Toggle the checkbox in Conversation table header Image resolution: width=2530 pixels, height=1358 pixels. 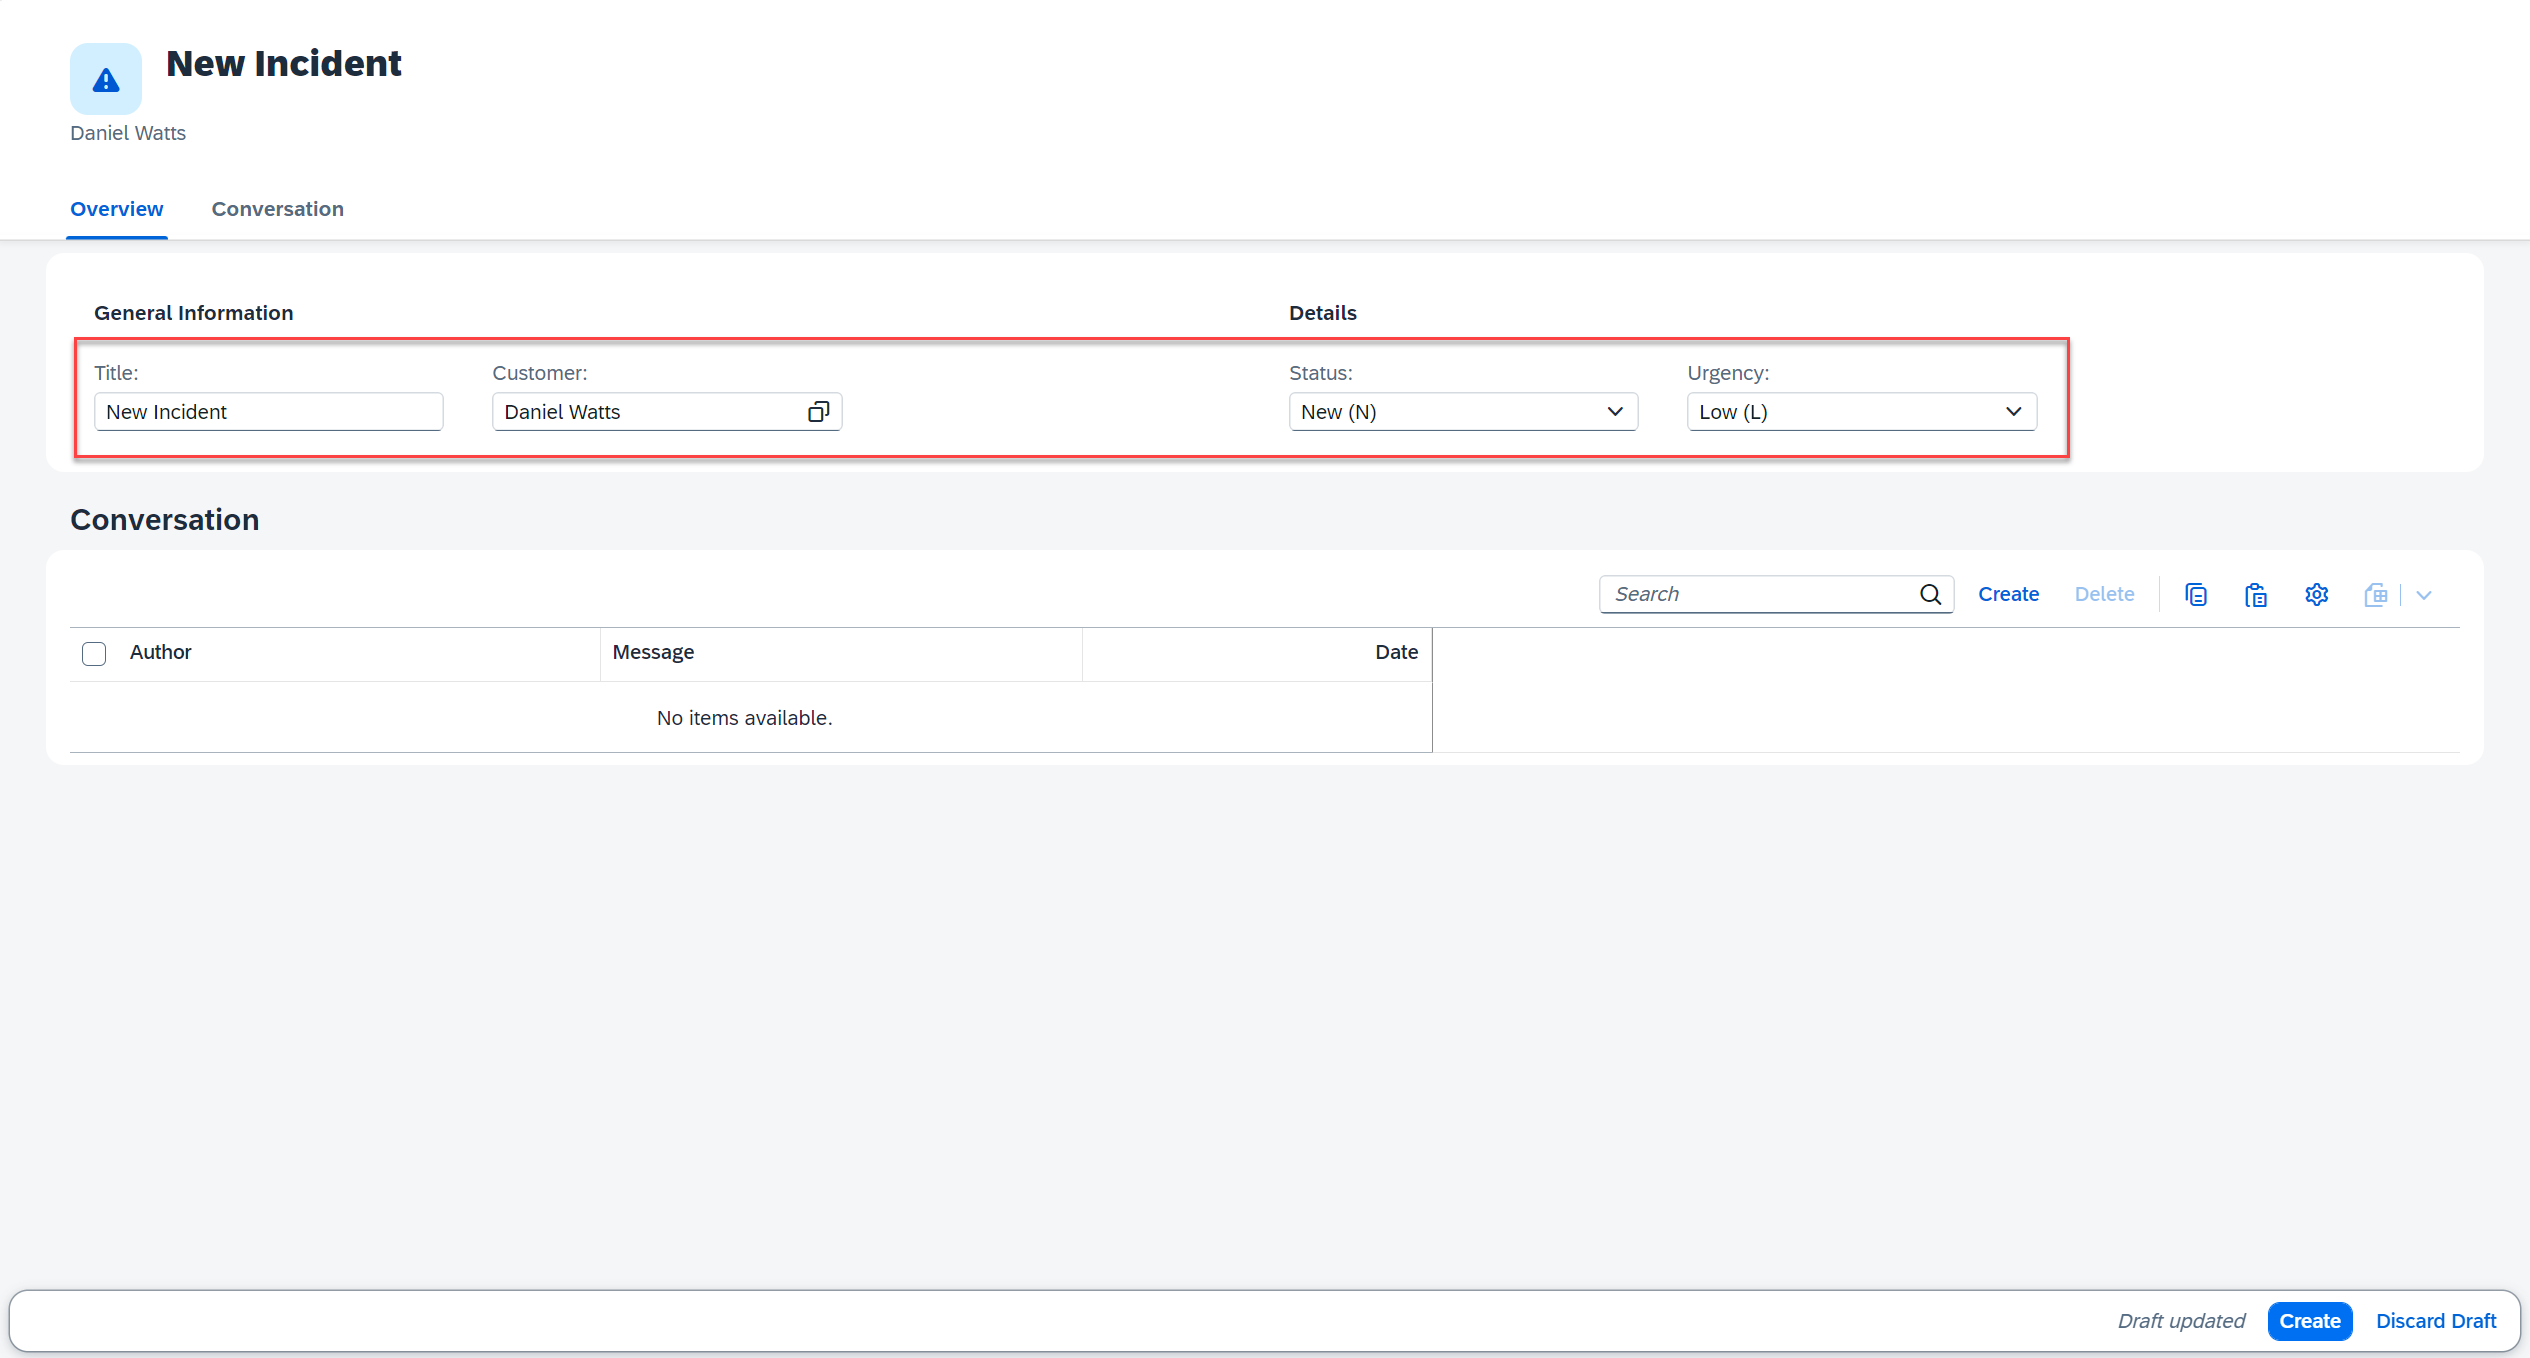94,652
